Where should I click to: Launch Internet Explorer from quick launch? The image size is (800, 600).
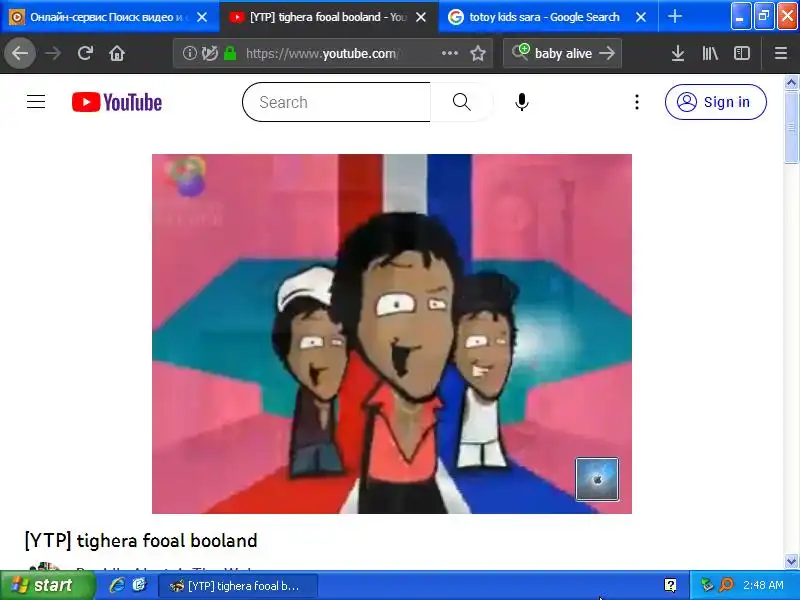[x=117, y=585]
